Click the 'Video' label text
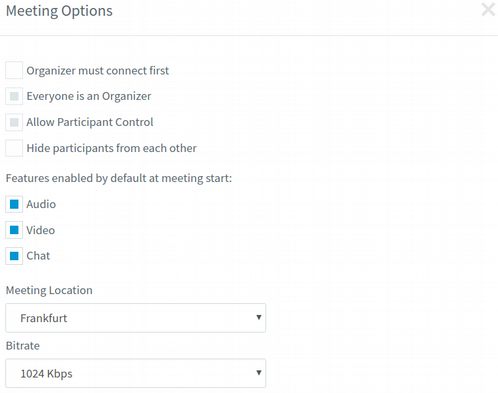The width and height of the screenshot is (498, 393). tap(41, 230)
